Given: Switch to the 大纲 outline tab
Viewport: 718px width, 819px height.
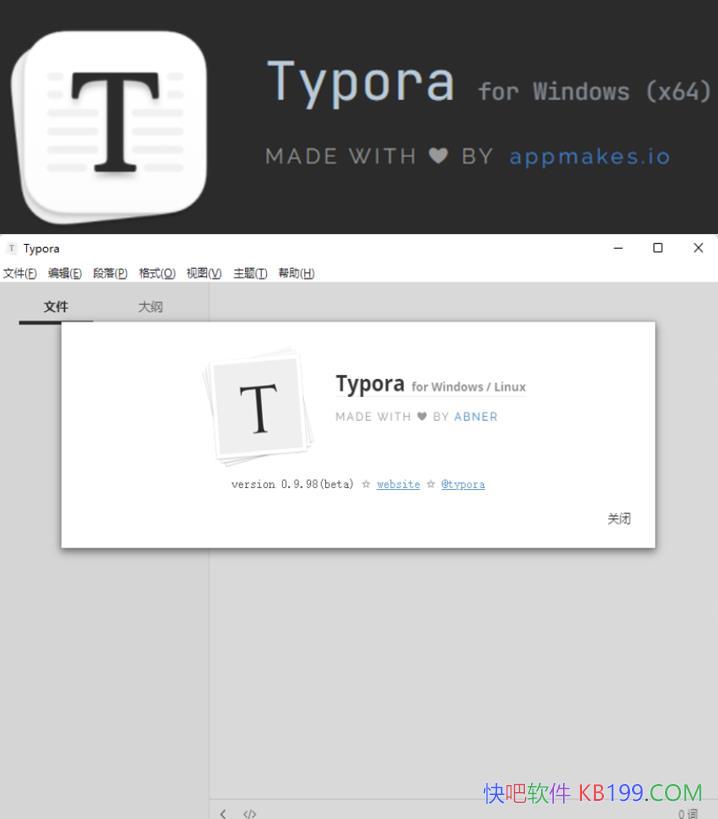Looking at the screenshot, I should (x=150, y=307).
